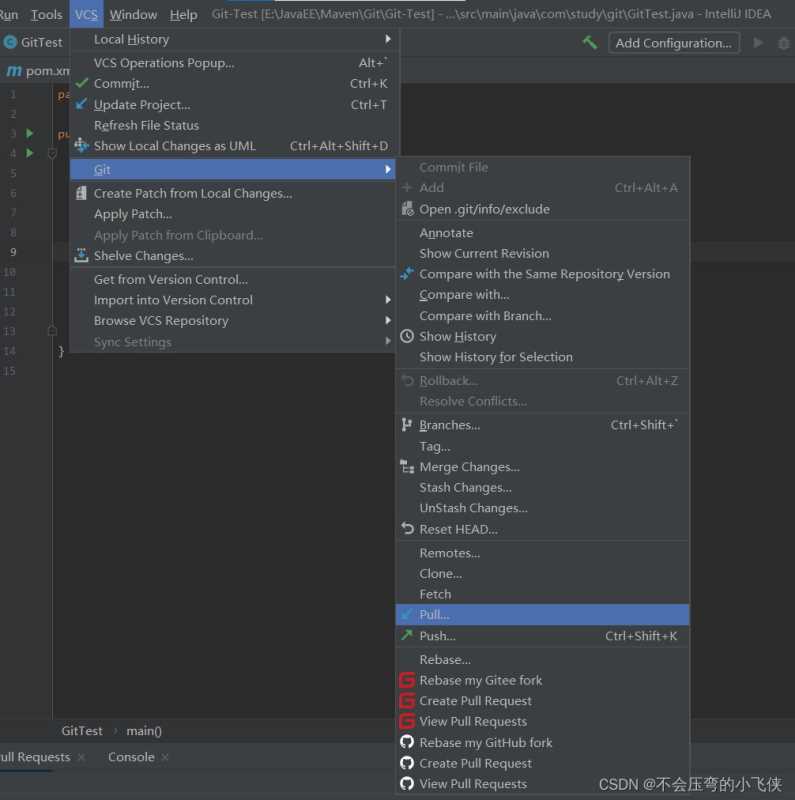Click the undo arrow icon for Reset HEAD
Screen dimensions: 795x800
(x=407, y=529)
